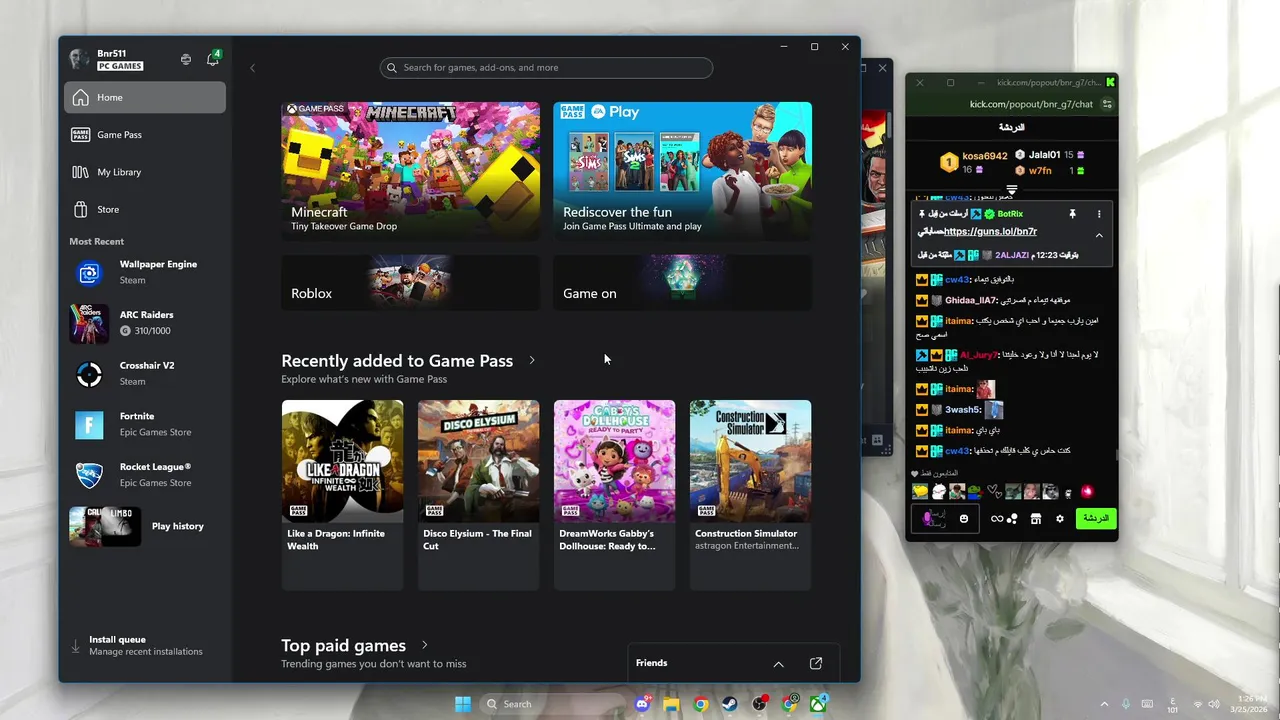Click the Windows Start button
The width and height of the screenshot is (1280, 720).
point(463,704)
